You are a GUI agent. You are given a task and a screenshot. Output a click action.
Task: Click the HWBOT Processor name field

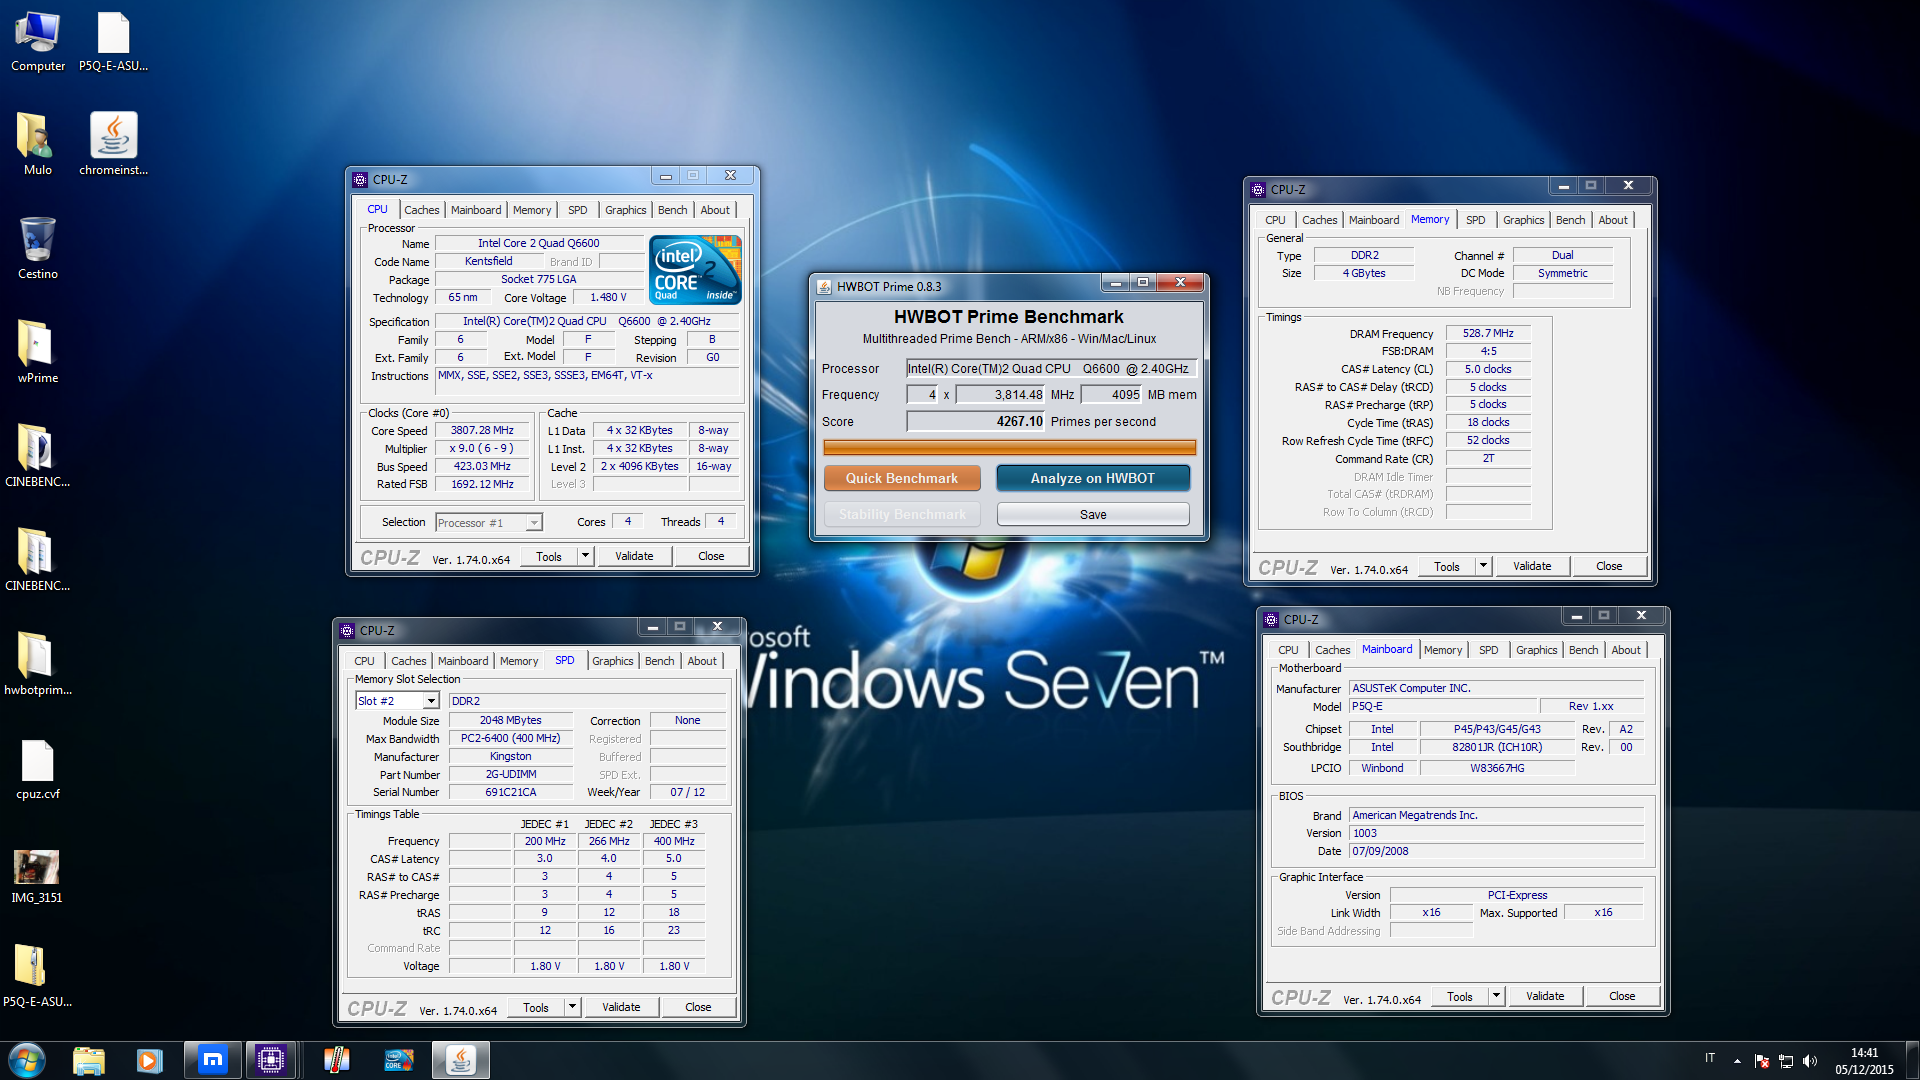pyautogui.click(x=1051, y=369)
